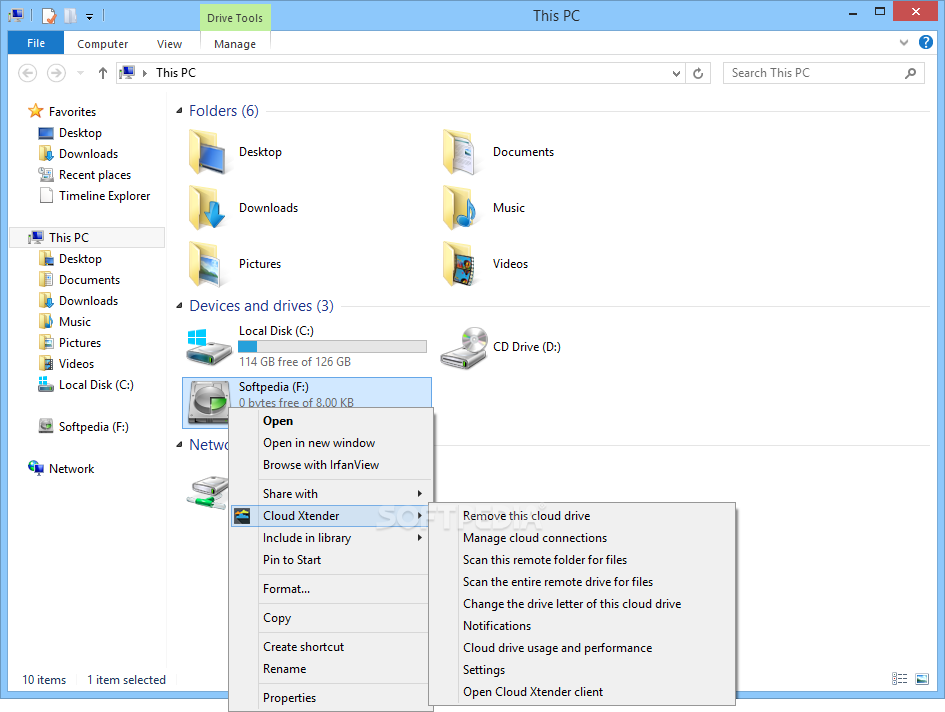Choose Properties from context menu
The height and width of the screenshot is (712, 945).
point(331,698)
